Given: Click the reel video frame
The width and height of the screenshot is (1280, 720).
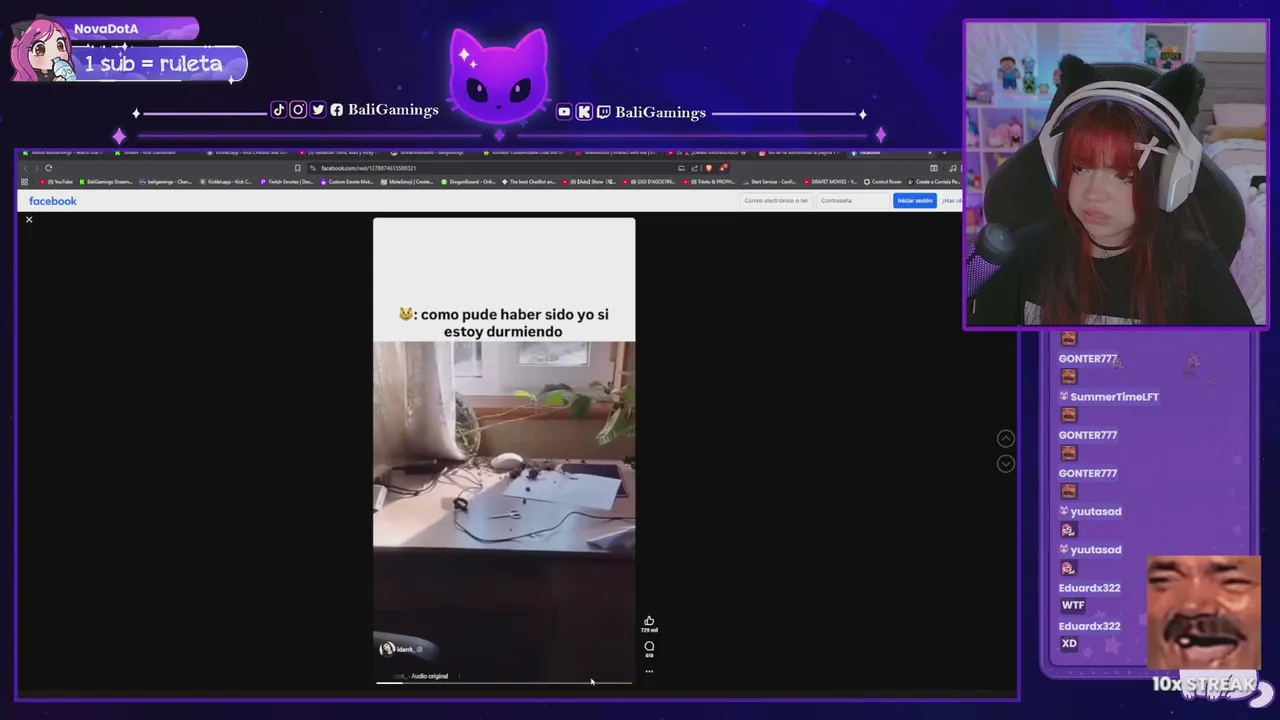Looking at the screenshot, I should (x=504, y=451).
